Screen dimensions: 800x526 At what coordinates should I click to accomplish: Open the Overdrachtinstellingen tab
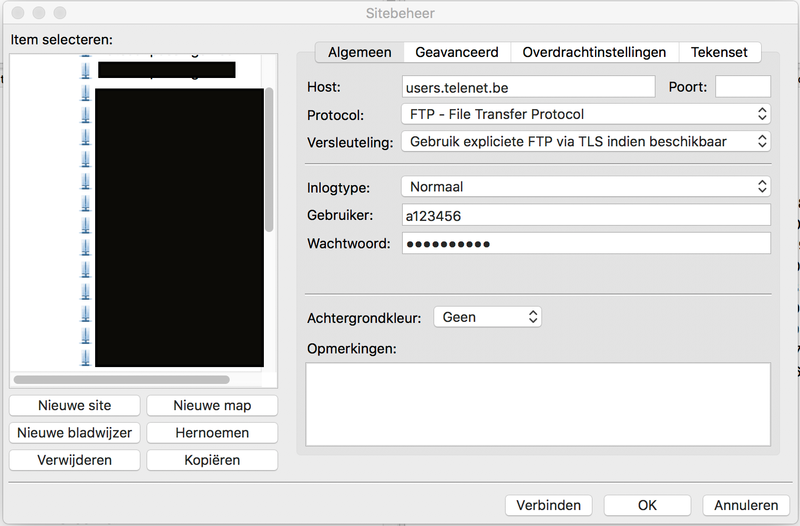594,52
